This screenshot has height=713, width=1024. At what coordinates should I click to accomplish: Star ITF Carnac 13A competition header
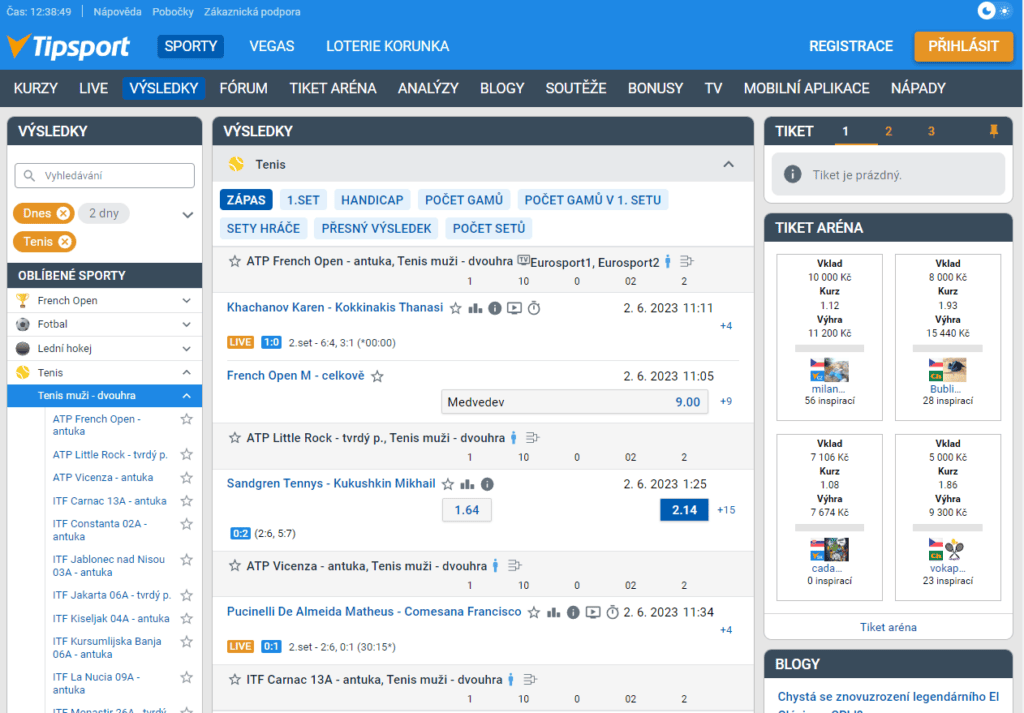point(234,680)
